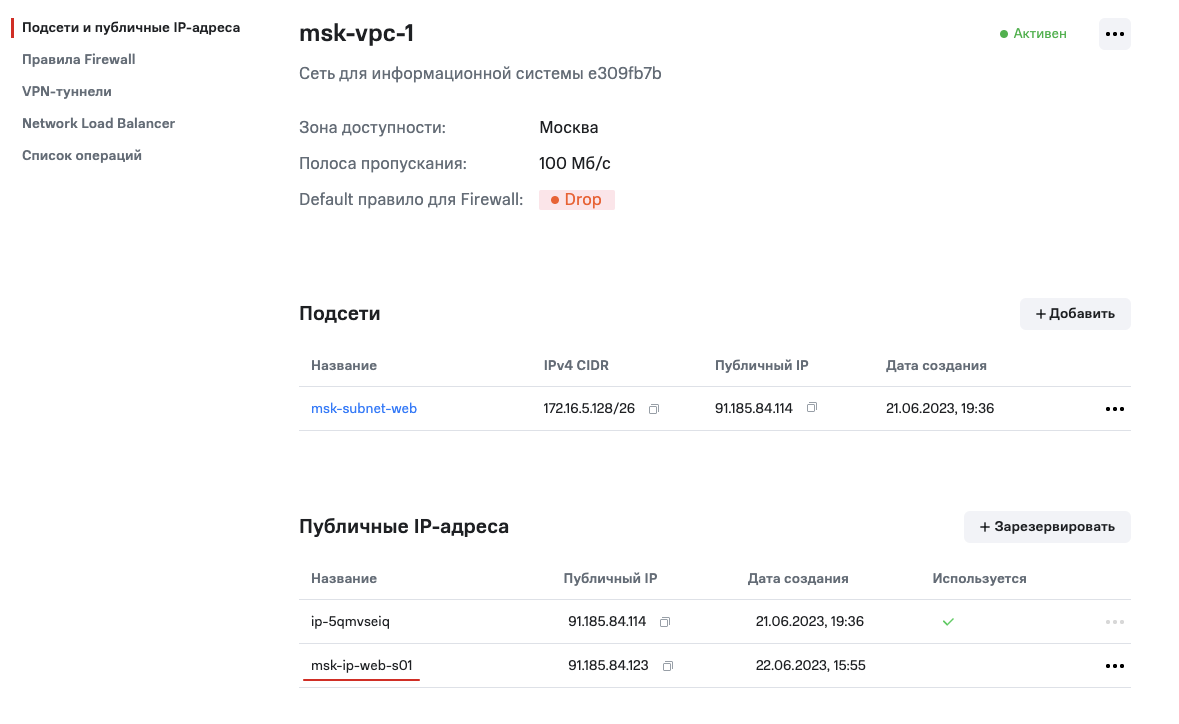Open the ip-5qmvseiq row actions menu
The image size is (1179, 724).
pos(1114,622)
